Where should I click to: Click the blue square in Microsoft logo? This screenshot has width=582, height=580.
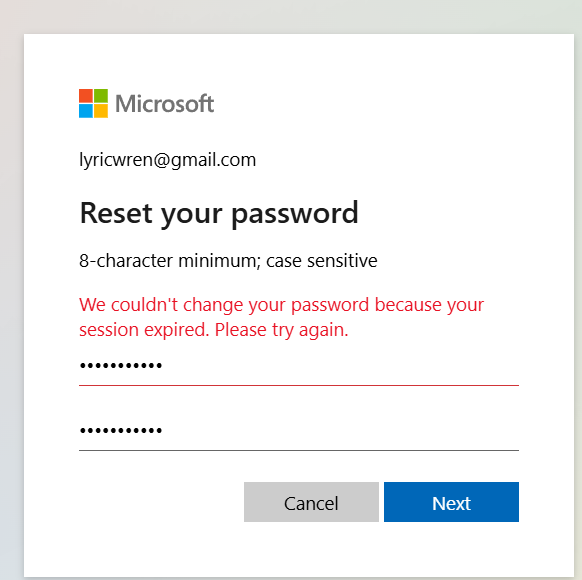click(x=86, y=111)
